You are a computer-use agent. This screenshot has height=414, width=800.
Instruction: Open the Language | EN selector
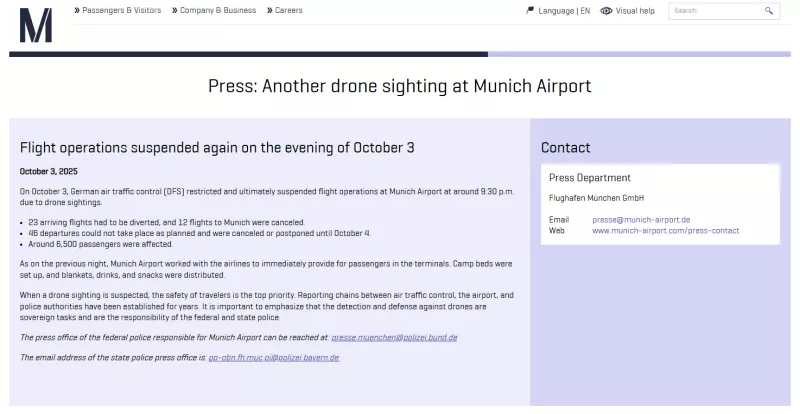click(x=564, y=11)
